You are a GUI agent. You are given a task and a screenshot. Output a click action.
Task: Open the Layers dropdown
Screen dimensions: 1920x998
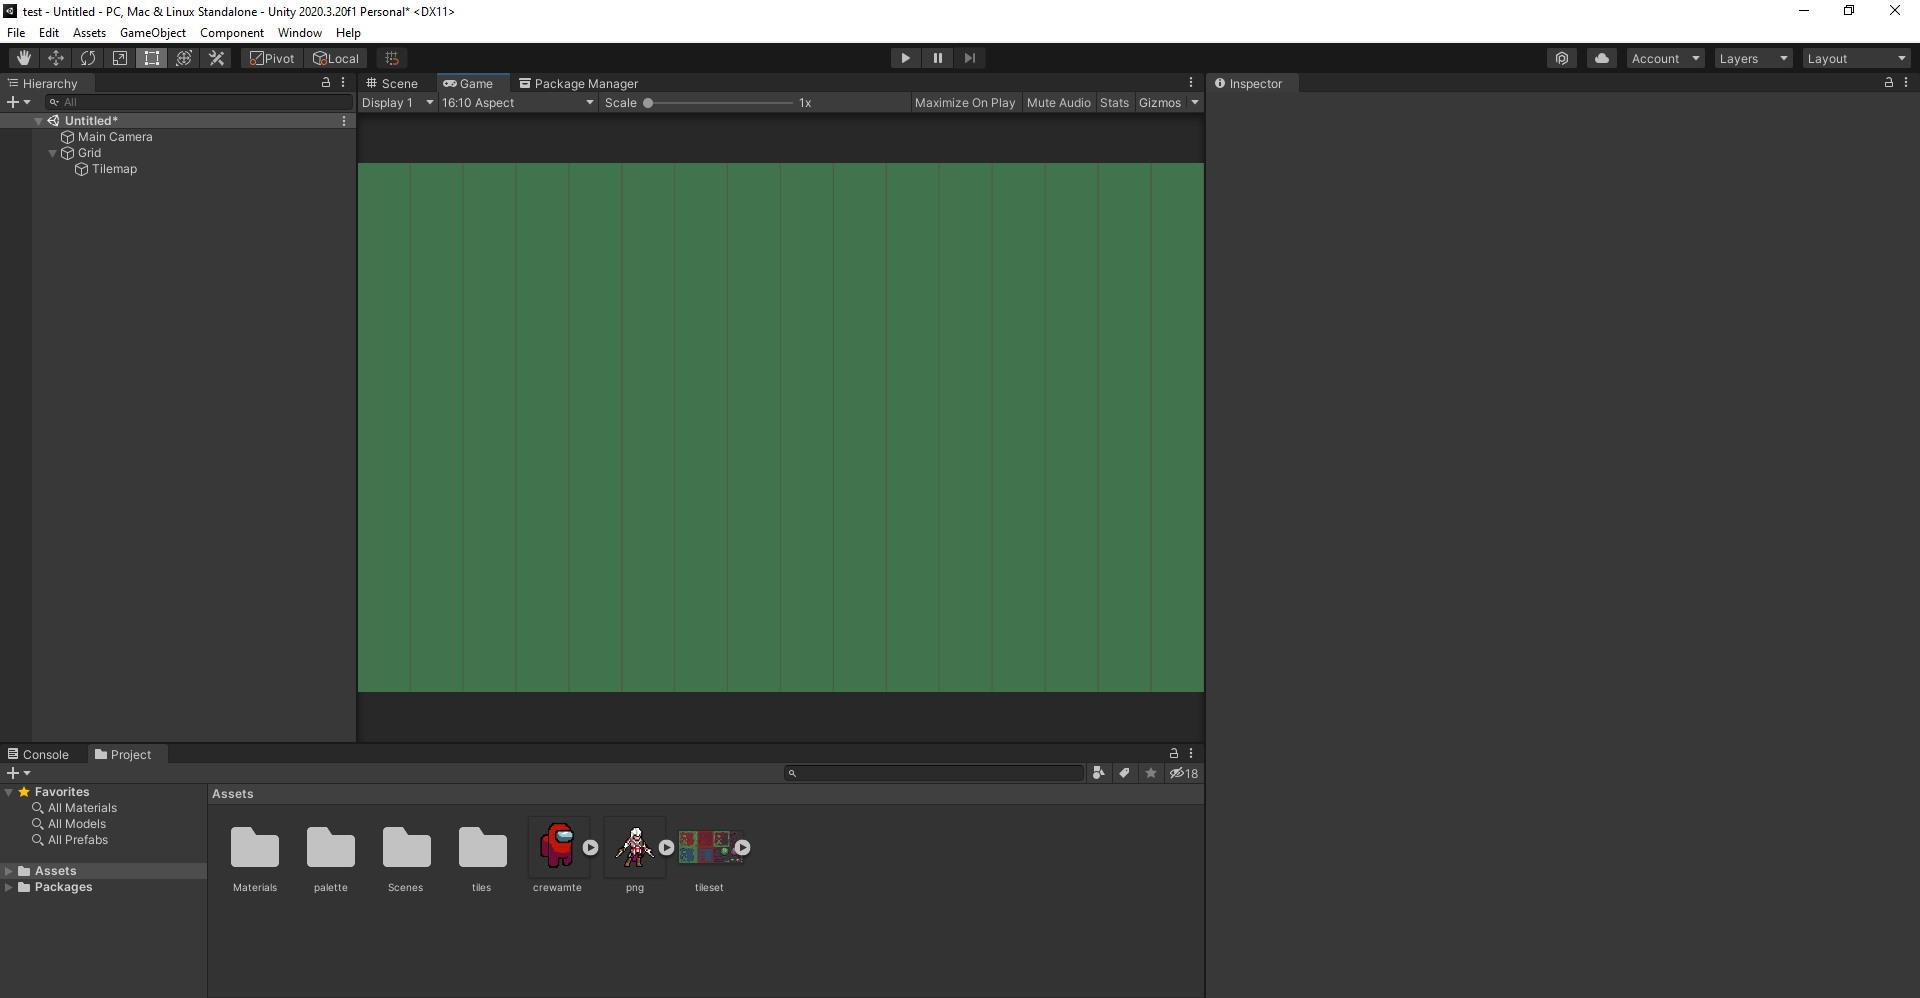click(1752, 59)
